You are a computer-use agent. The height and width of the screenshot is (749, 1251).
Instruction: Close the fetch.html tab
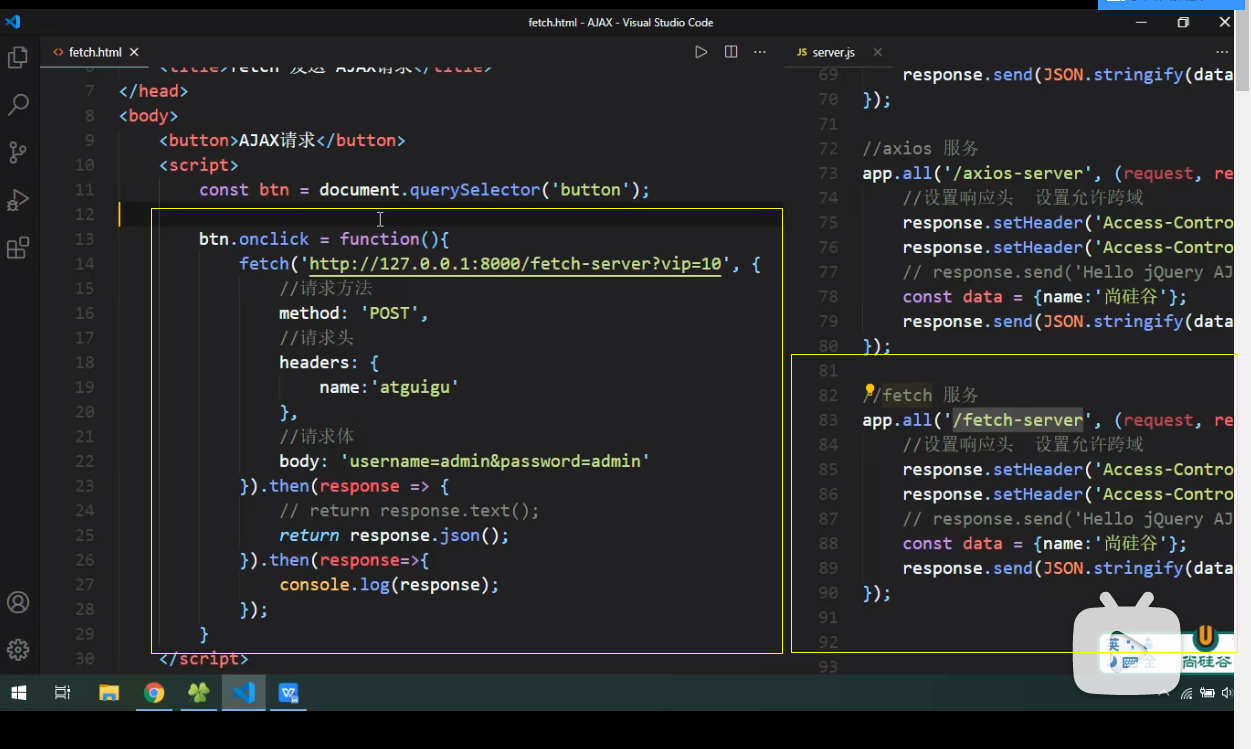click(134, 52)
